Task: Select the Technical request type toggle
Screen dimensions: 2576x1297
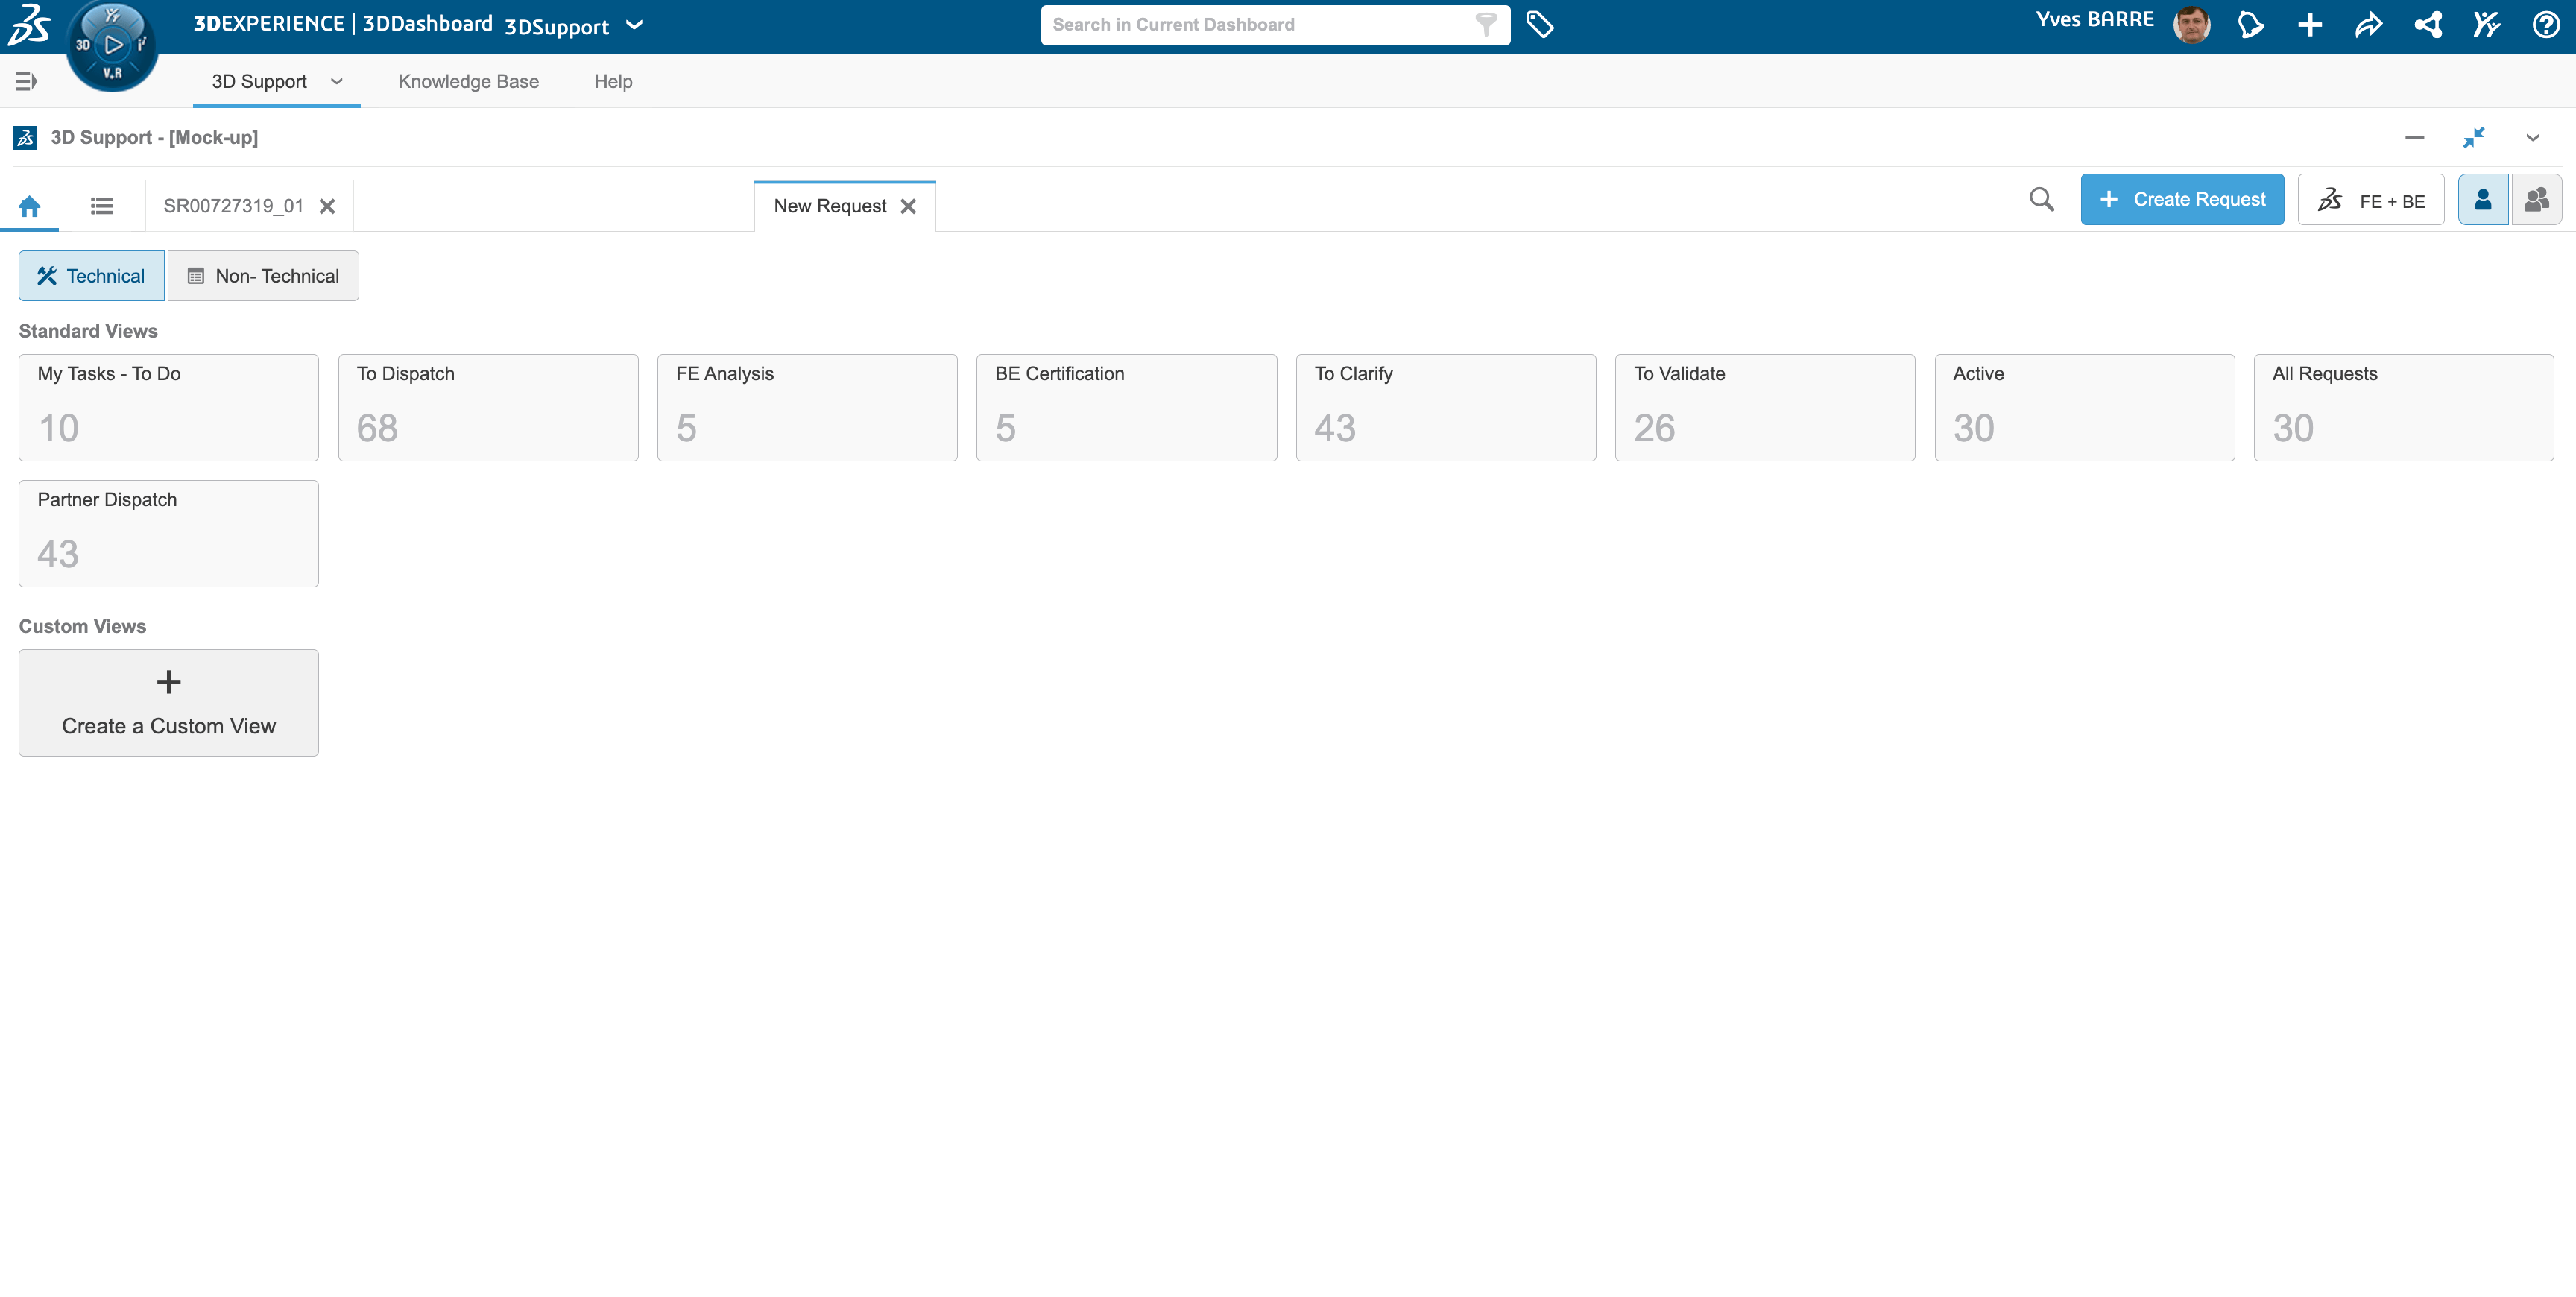Action: coord(91,276)
